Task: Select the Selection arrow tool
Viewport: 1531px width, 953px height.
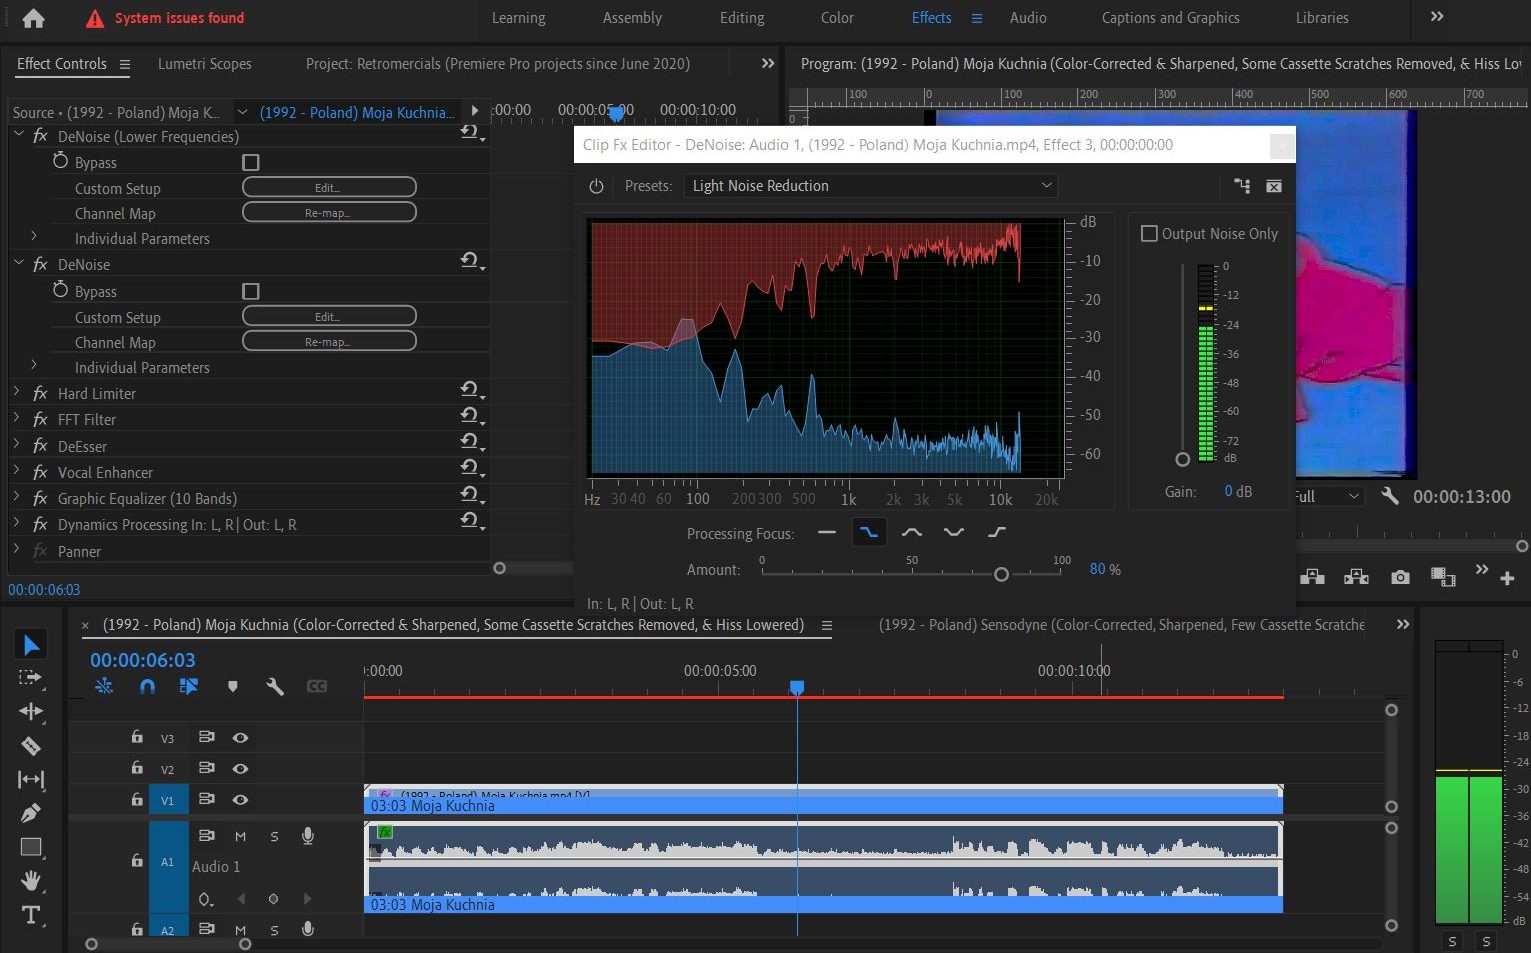Action: (x=31, y=645)
